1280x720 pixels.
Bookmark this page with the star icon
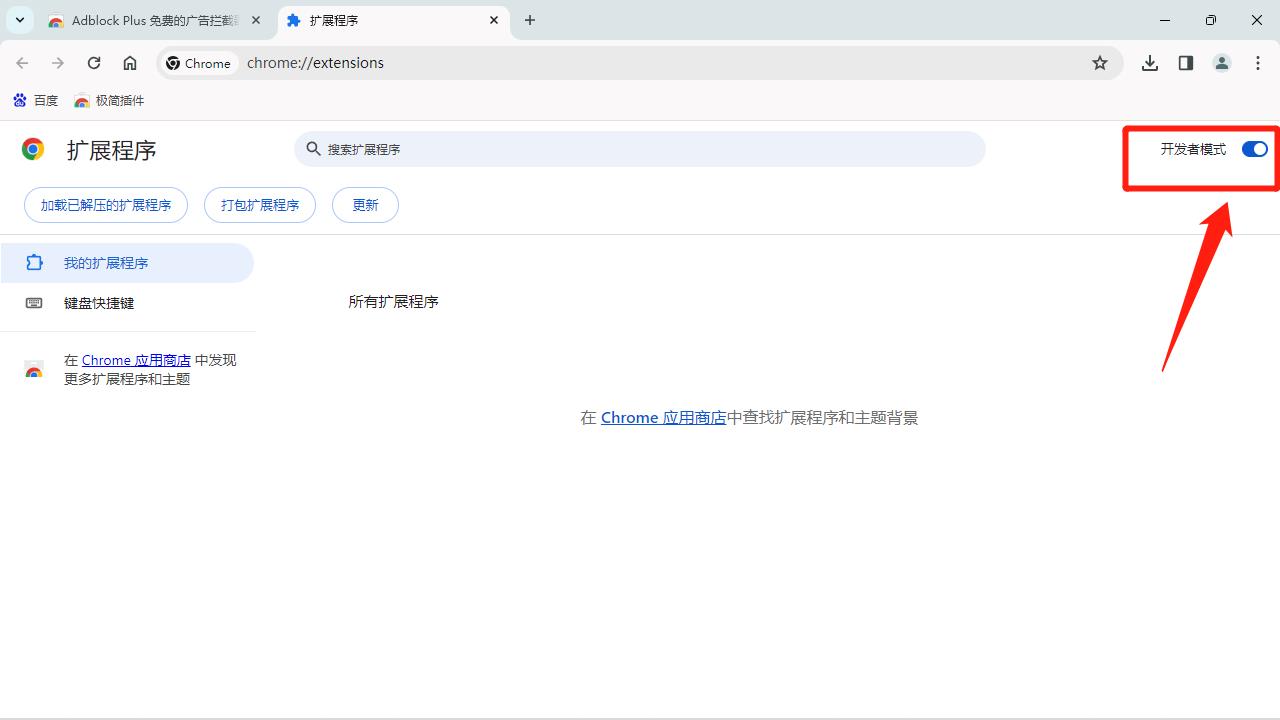tap(1100, 62)
